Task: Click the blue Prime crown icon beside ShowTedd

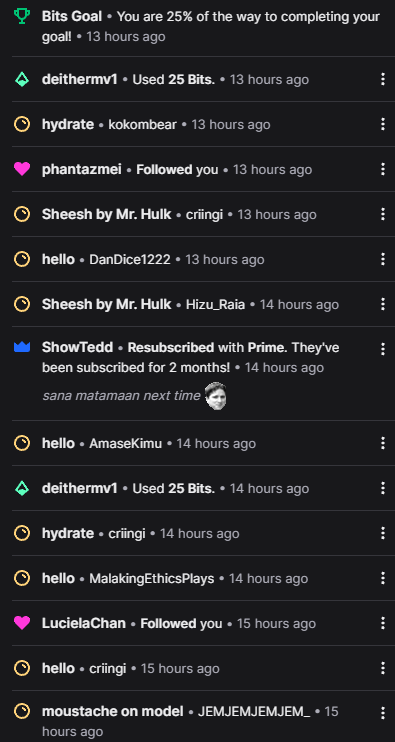Action: click(22, 347)
